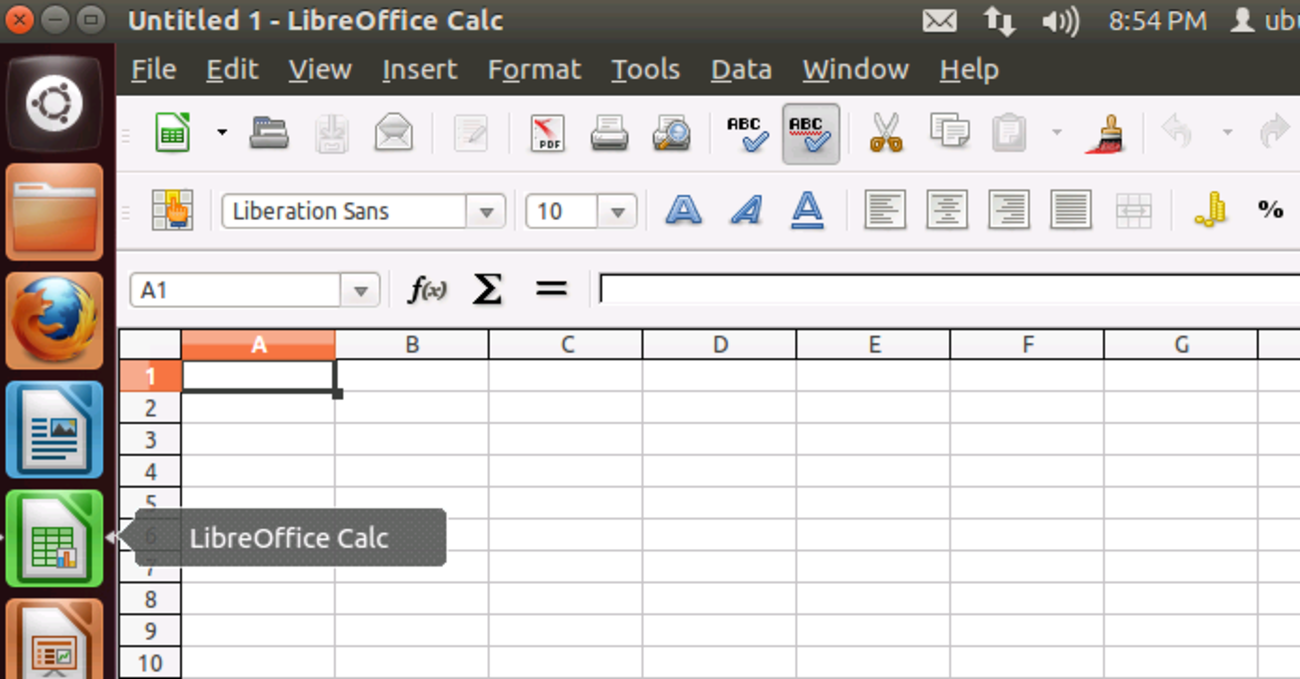Open the font size dropdown
Viewport: 1300px width, 679px height.
coord(617,212)
